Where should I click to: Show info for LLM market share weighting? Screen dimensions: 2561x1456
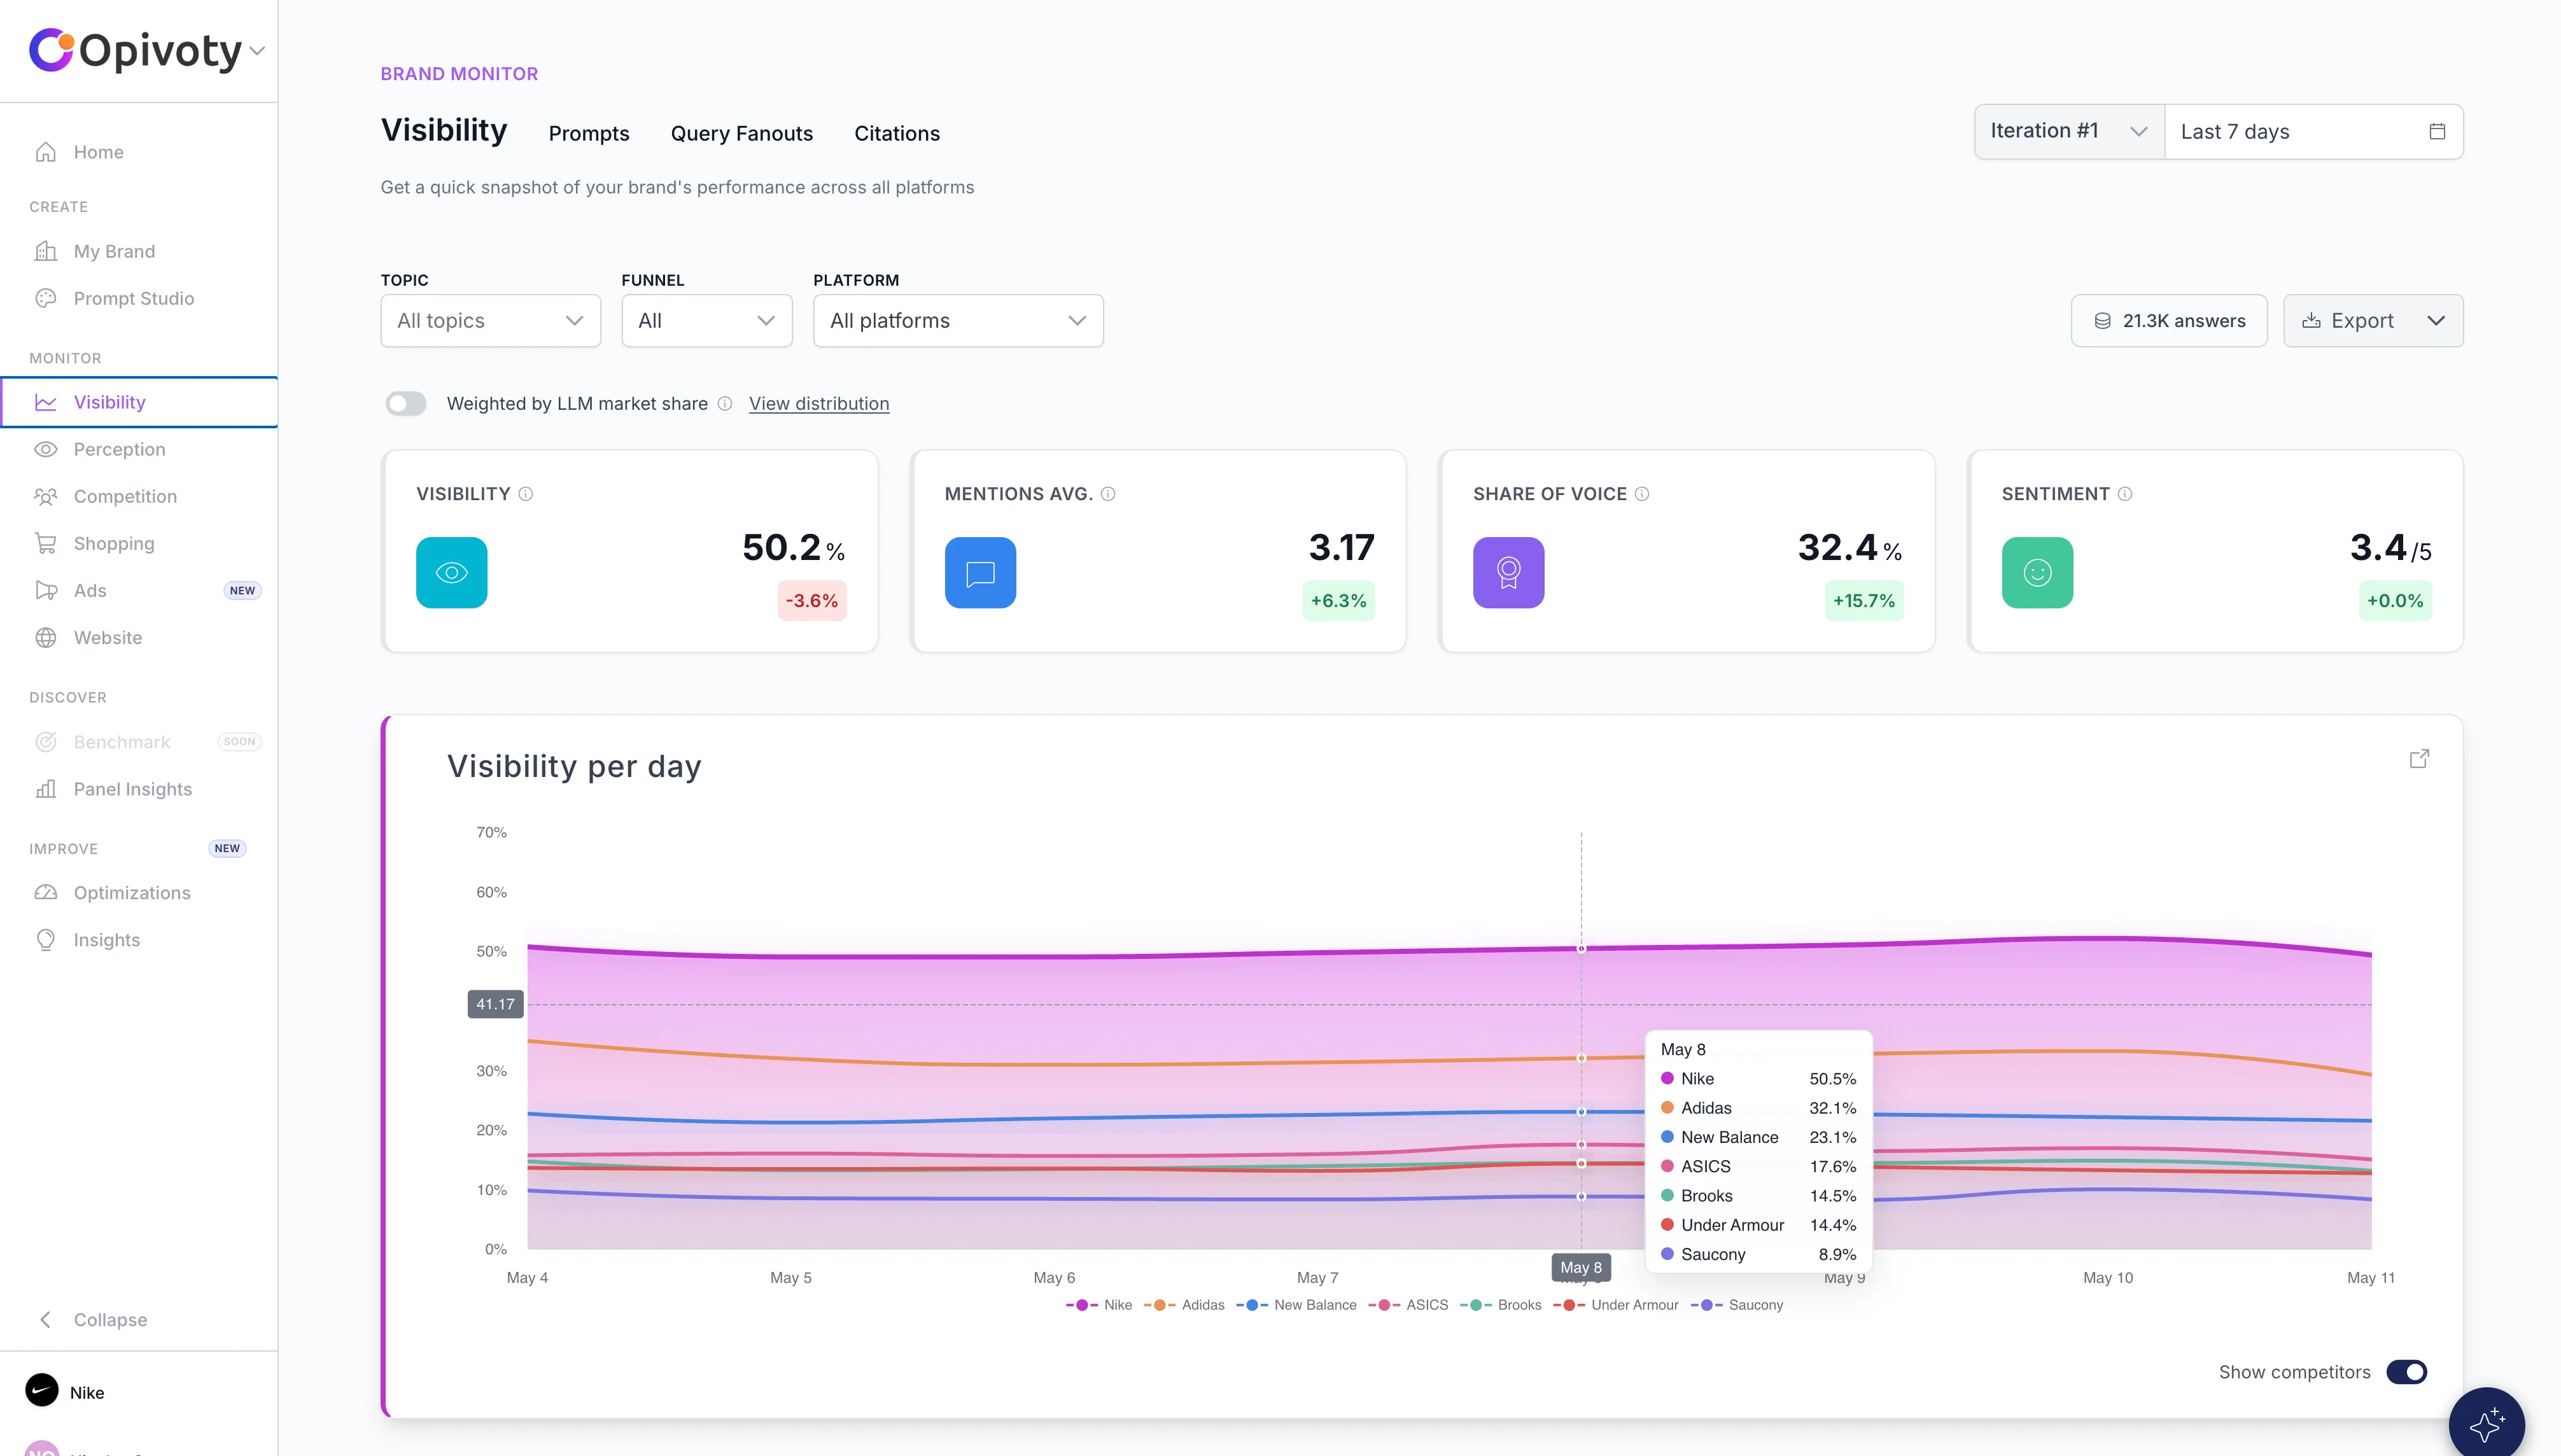coord(725,403)
